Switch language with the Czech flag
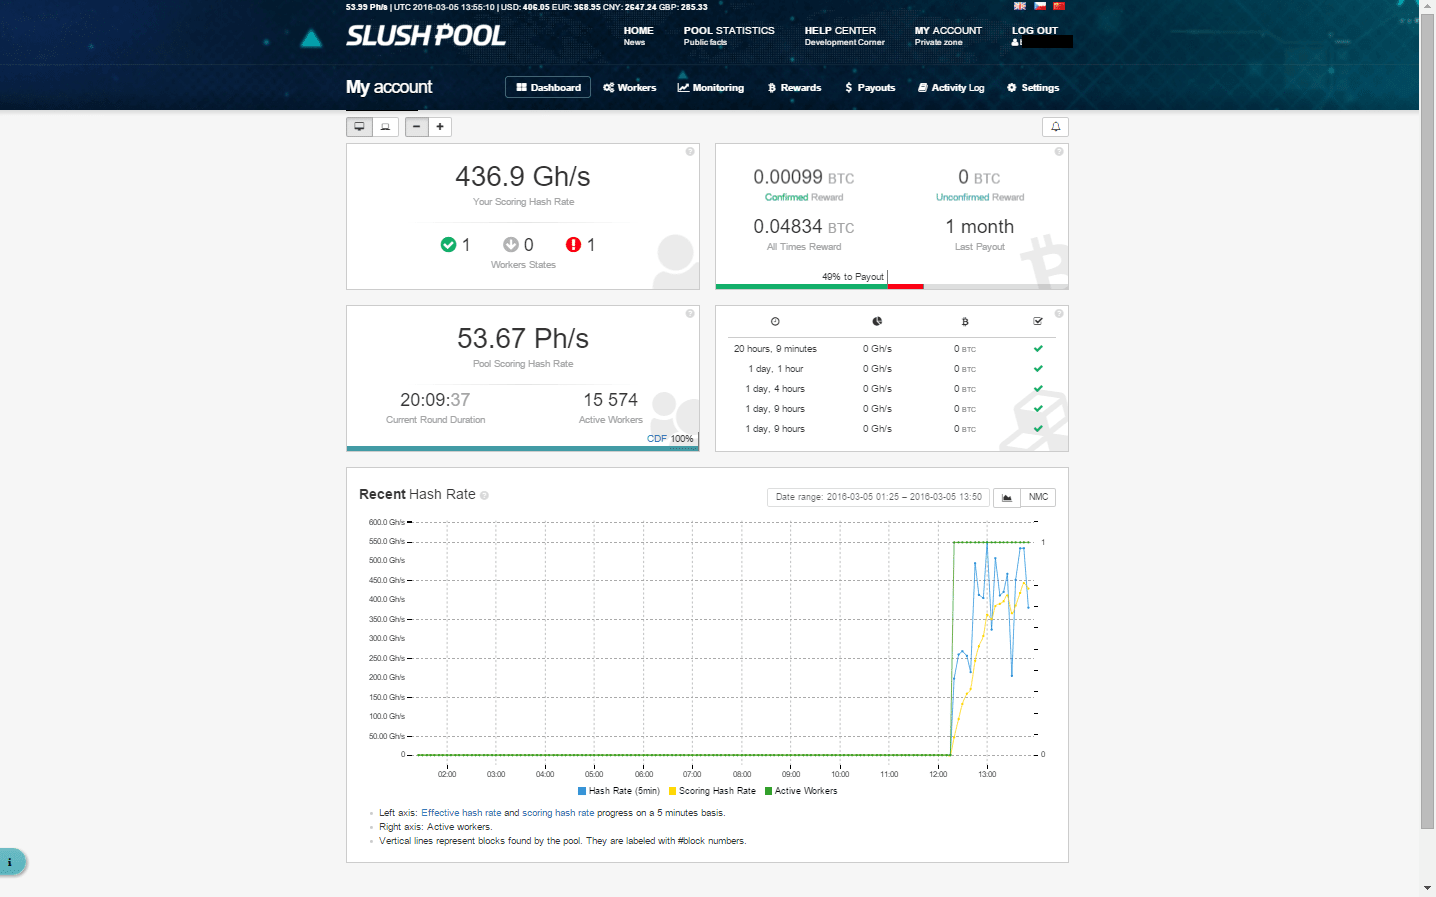1436x897 pixels. (x=1040, y=6)
